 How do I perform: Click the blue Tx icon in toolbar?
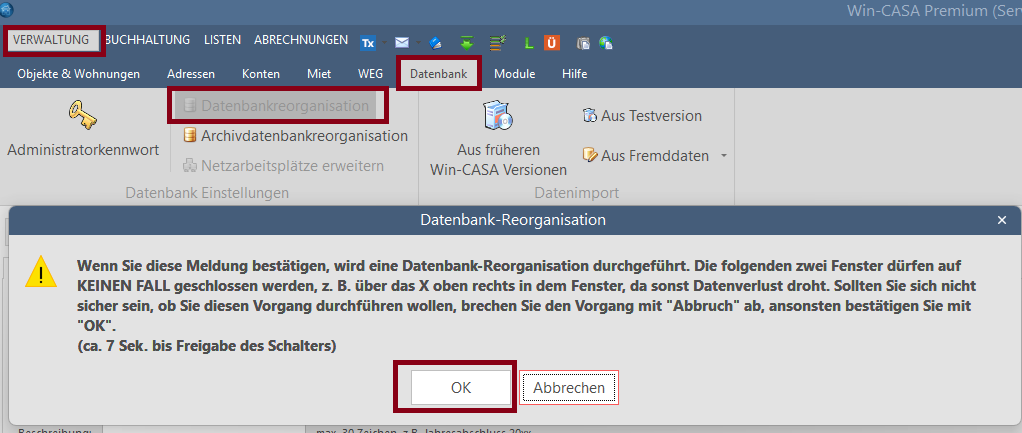pyautogui.click(x=368, y=43)
